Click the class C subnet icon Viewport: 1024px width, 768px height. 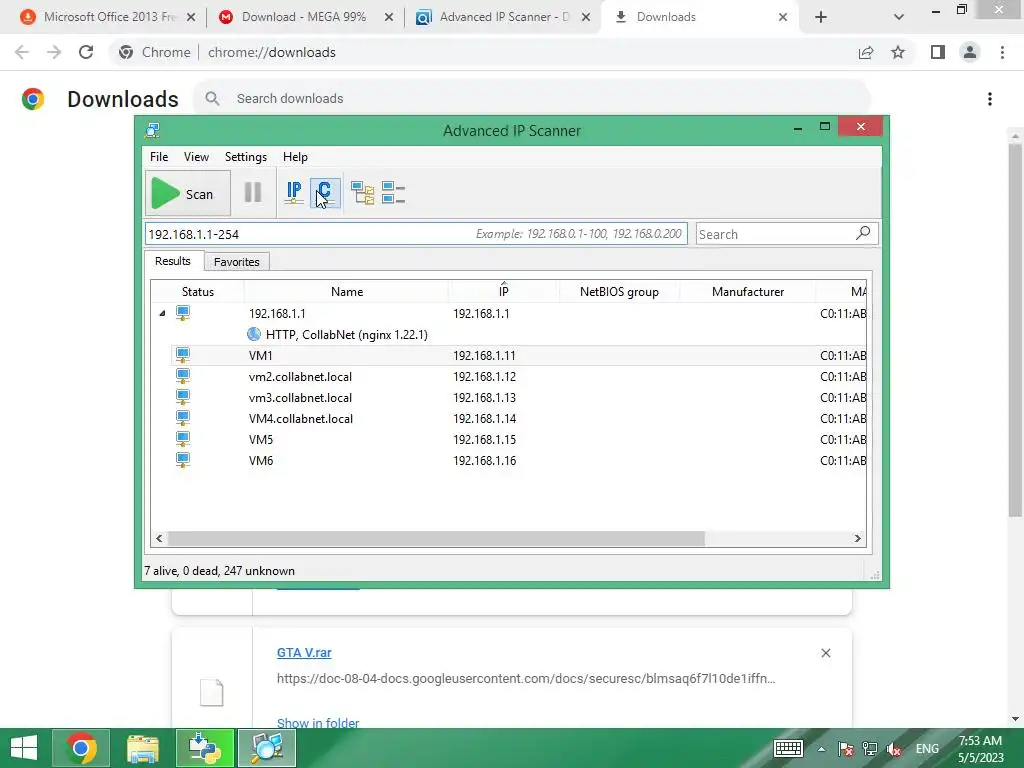click(x=325, y=193)
